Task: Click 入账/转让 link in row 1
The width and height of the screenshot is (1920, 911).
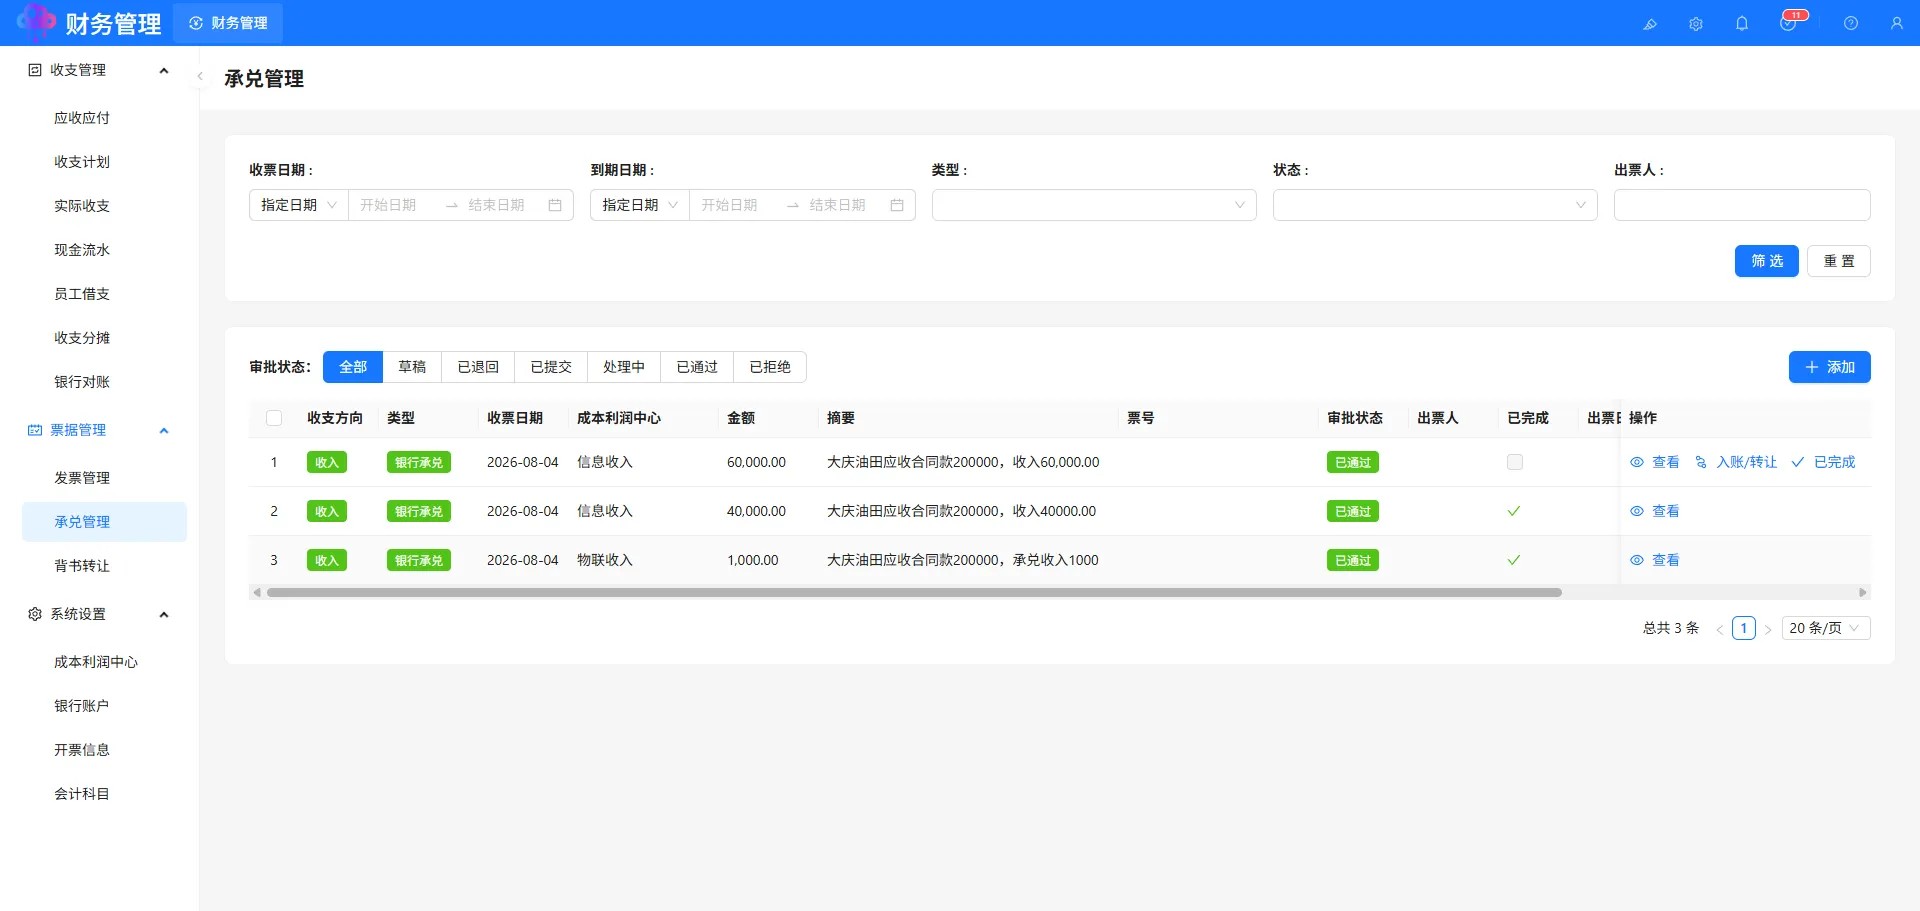Action: pos(1747,462)
